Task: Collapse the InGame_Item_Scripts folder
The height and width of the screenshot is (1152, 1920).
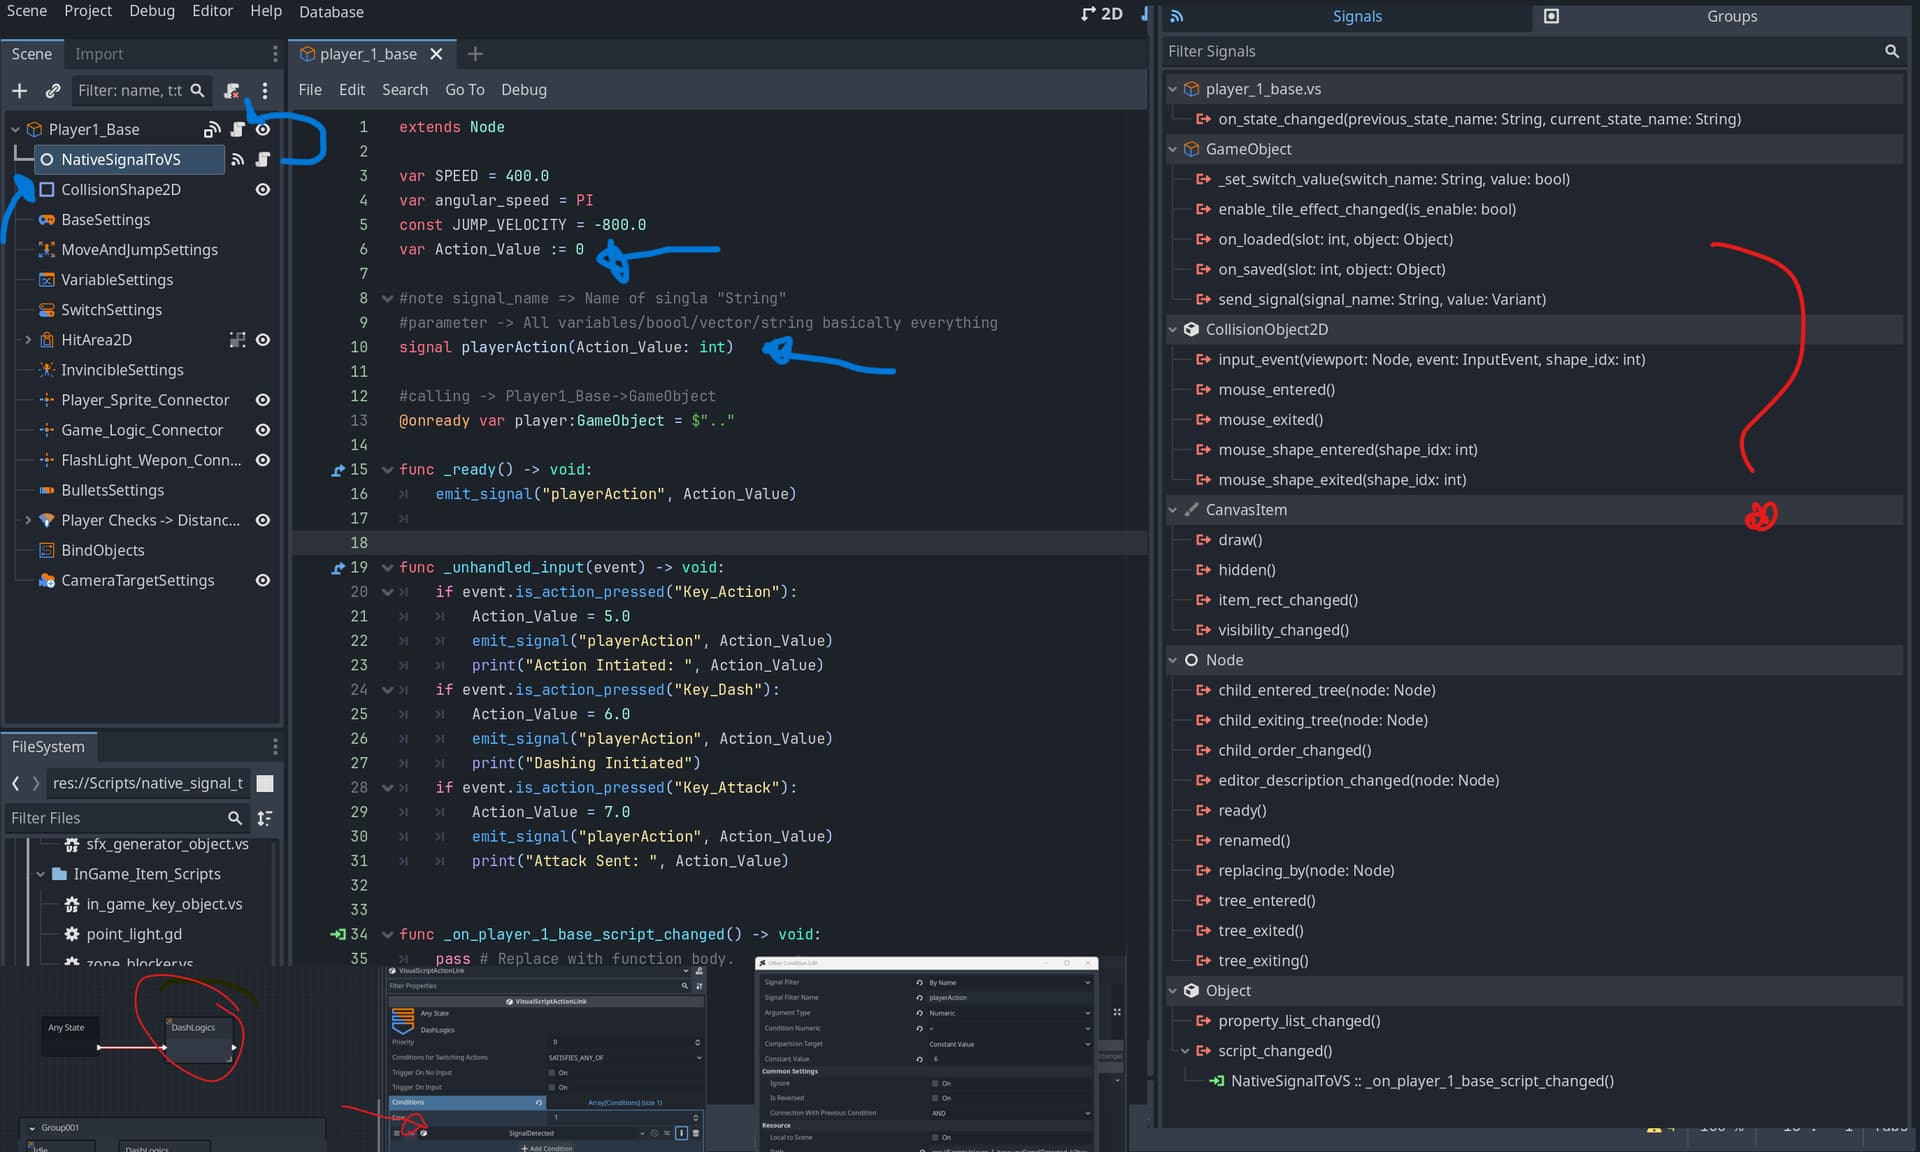Action: pyautogui.click(x=41, y=874)
